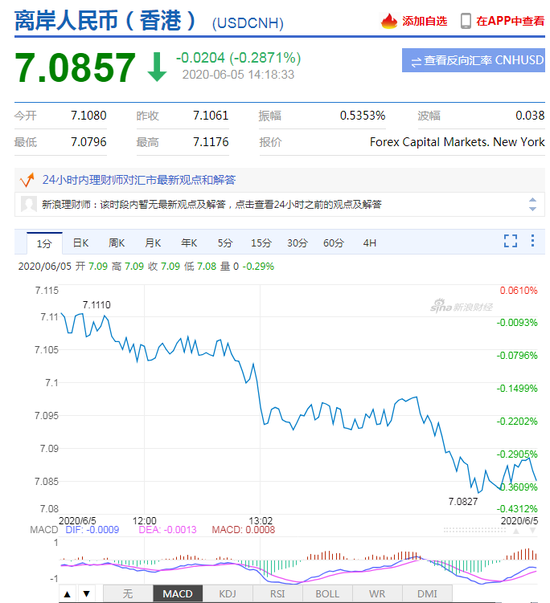Click the 最高 value 7.1176

tap(211, 142)
